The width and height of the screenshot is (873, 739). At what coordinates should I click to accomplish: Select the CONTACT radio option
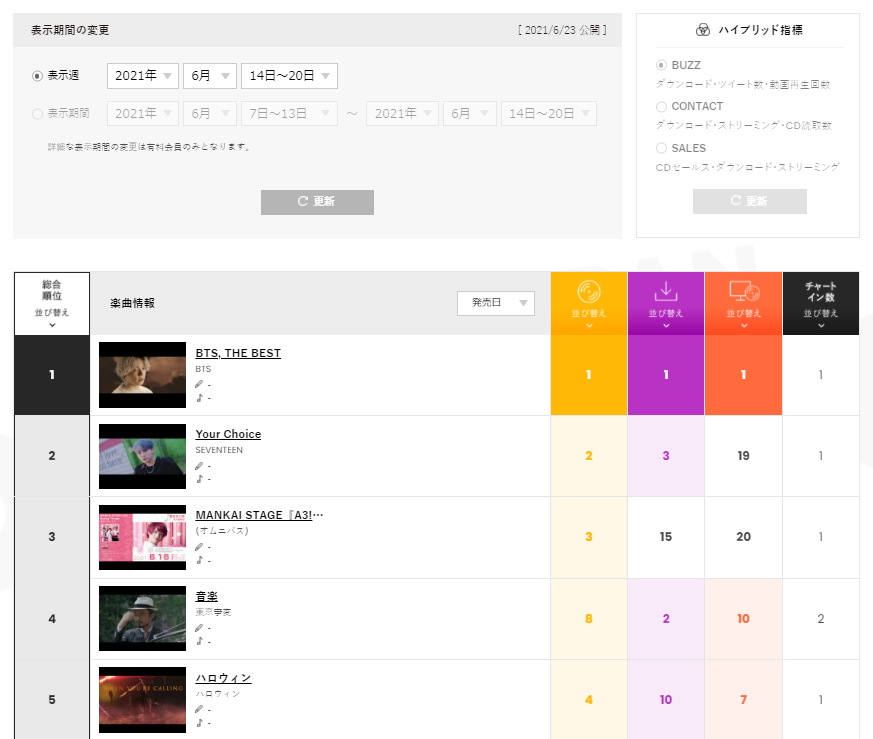point(661,106)
